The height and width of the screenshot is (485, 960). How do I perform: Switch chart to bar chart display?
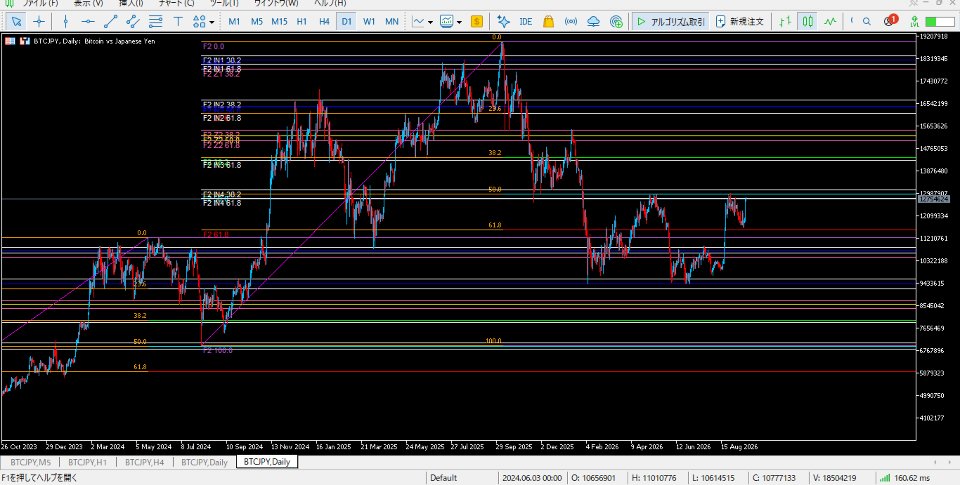coord(785,21)
